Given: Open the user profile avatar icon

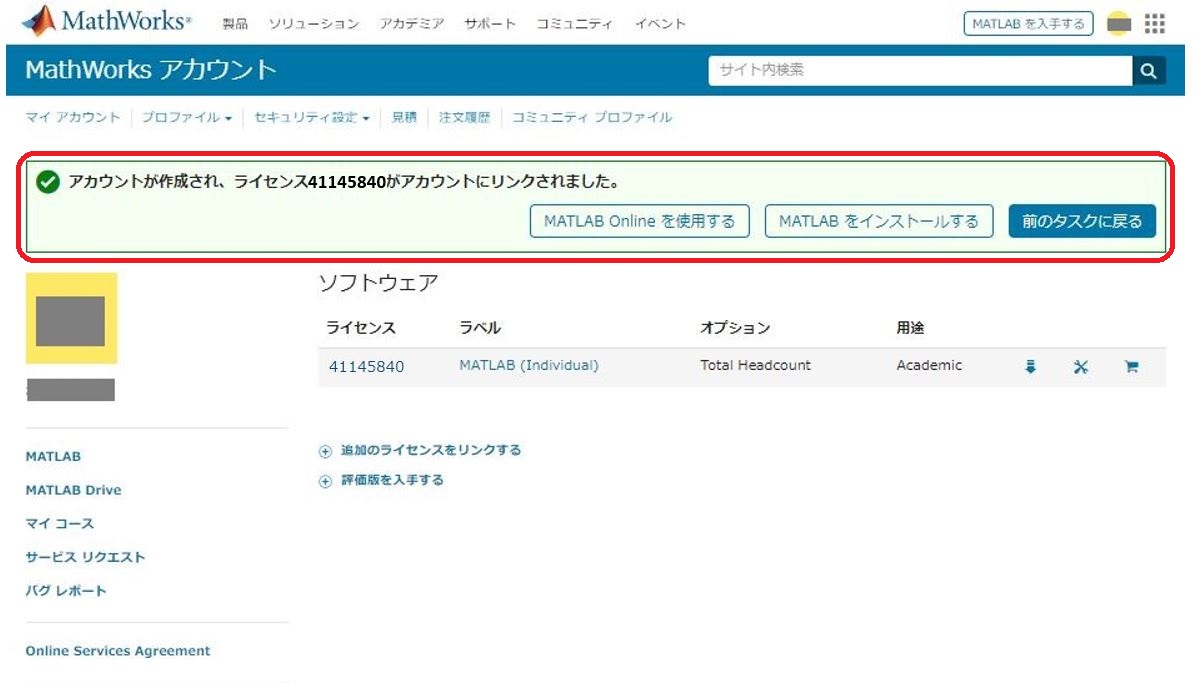Looking at the screenshot, I should 1118,24.
